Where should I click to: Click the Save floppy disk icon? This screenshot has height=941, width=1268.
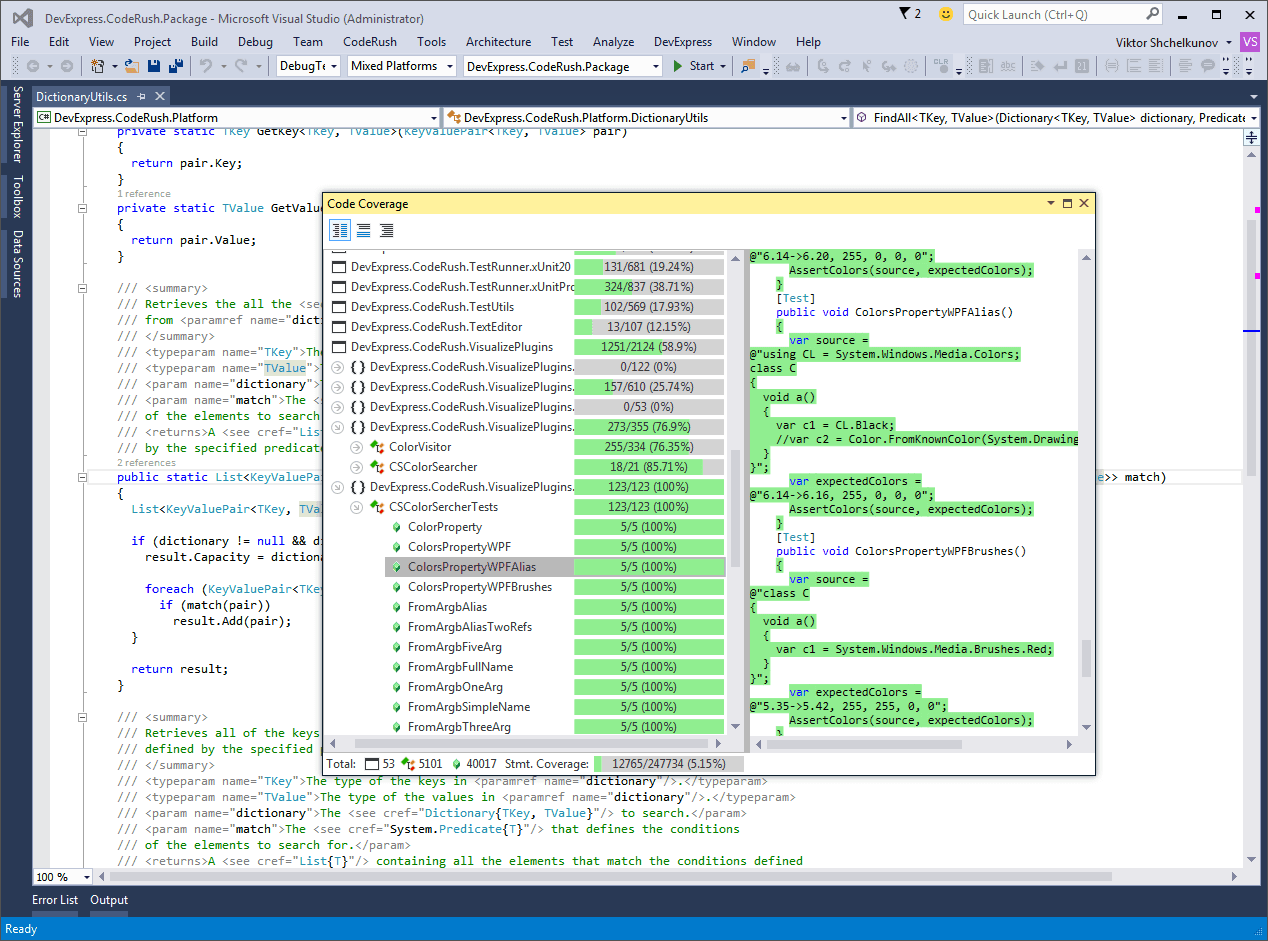(x=154, y=66)
